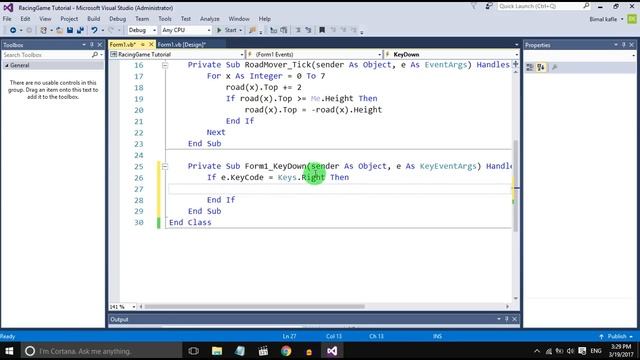Viewport: 640px width, 360px height.
Task: Save the current file with Save icon
Action: (x=70, y=30)
